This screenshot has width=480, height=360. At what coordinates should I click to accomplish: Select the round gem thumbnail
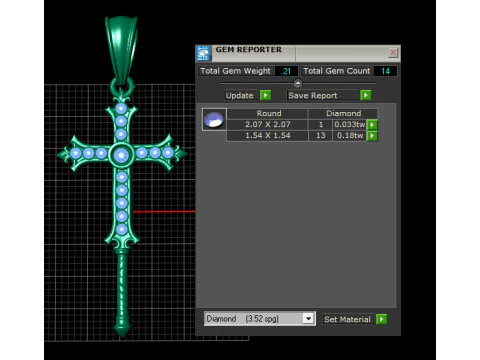(x=214, y=119)
